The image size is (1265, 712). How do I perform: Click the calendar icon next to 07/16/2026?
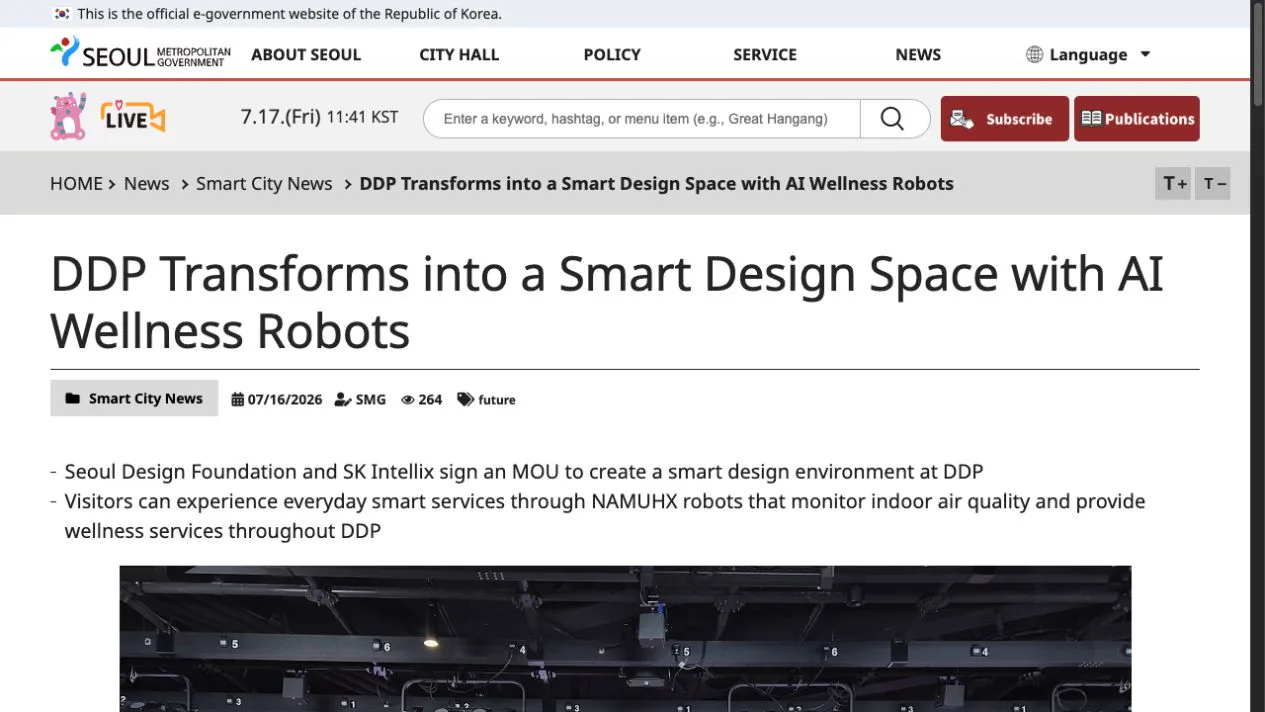tap(237, 399)
